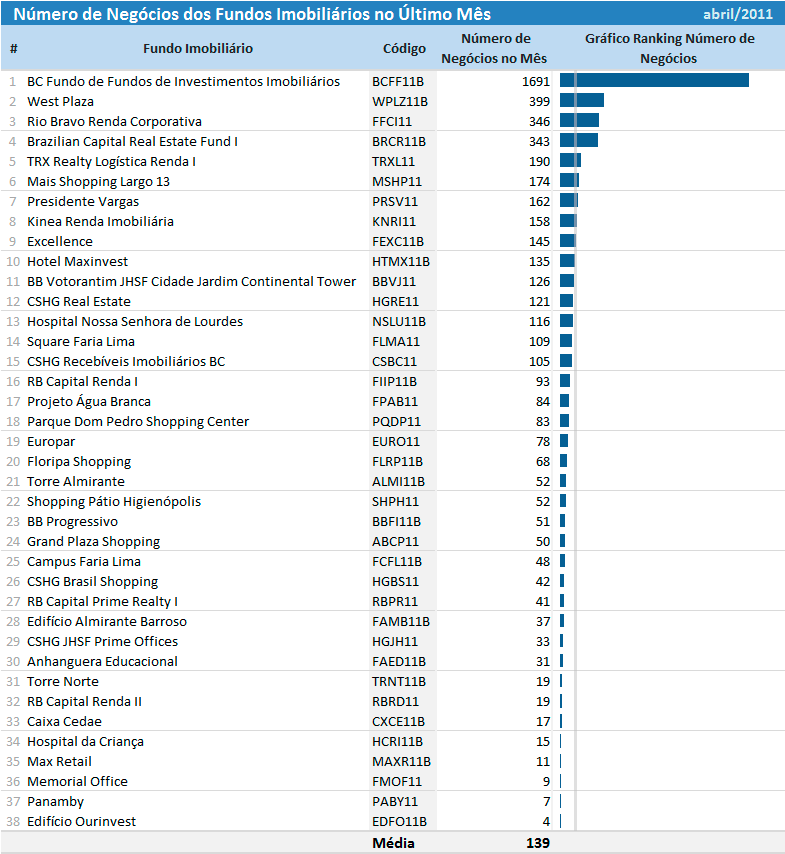
Task: Click the code MSHP11
Action: click(x=397, y=182)
